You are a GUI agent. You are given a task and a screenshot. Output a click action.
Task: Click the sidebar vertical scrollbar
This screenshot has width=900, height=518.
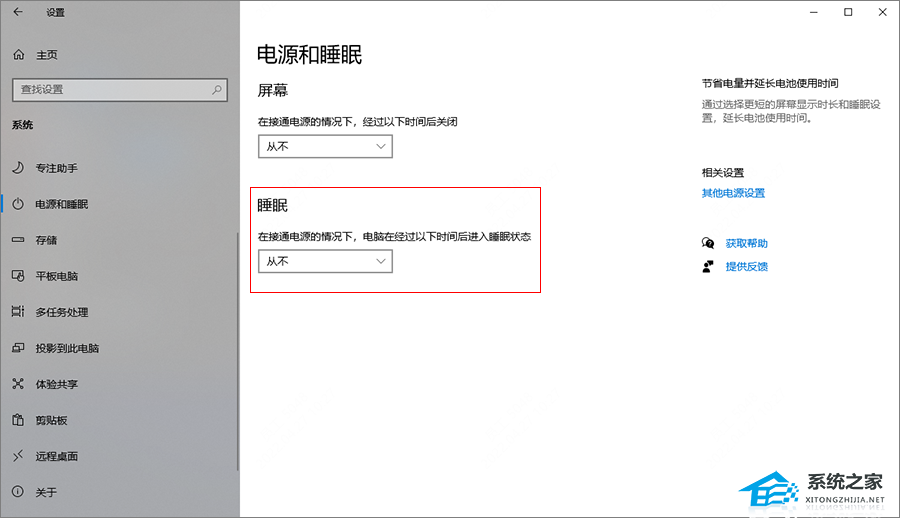point(238,351)
